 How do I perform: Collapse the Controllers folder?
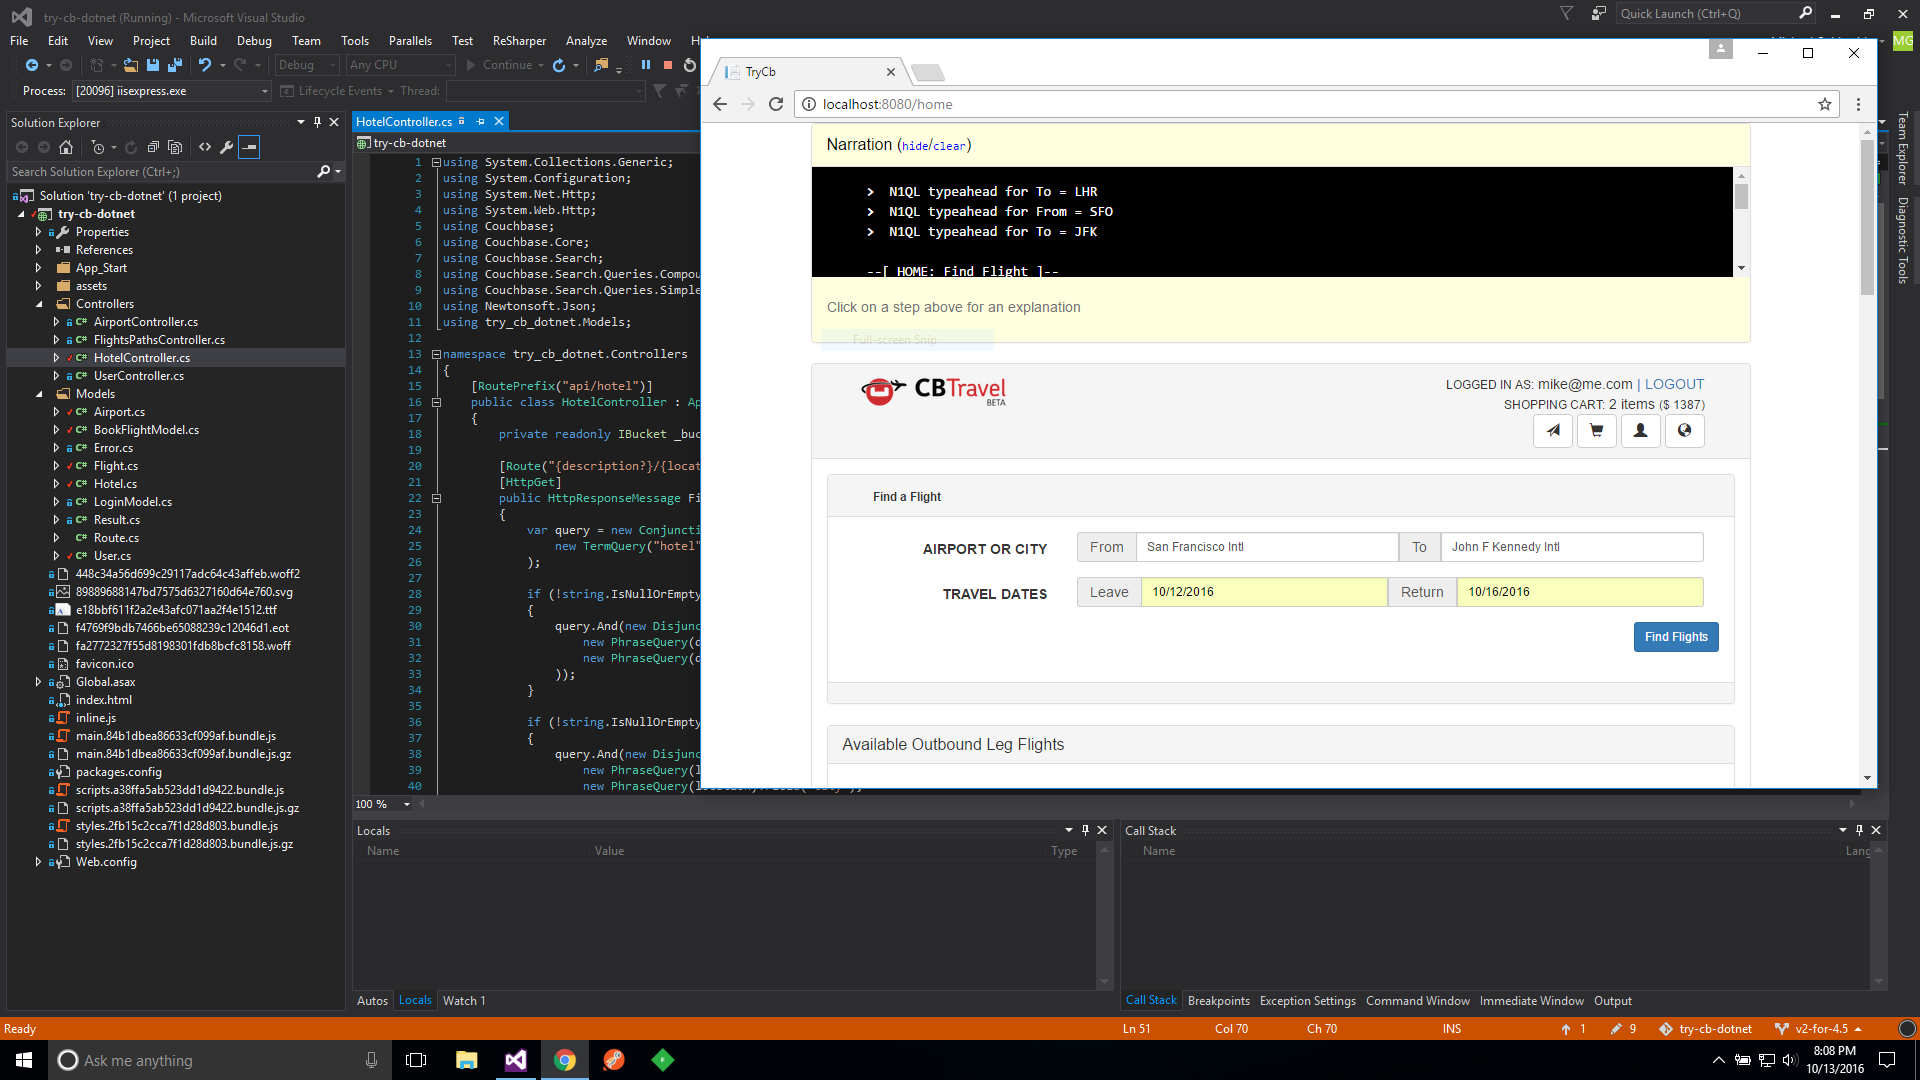click(x=39, y=304)
